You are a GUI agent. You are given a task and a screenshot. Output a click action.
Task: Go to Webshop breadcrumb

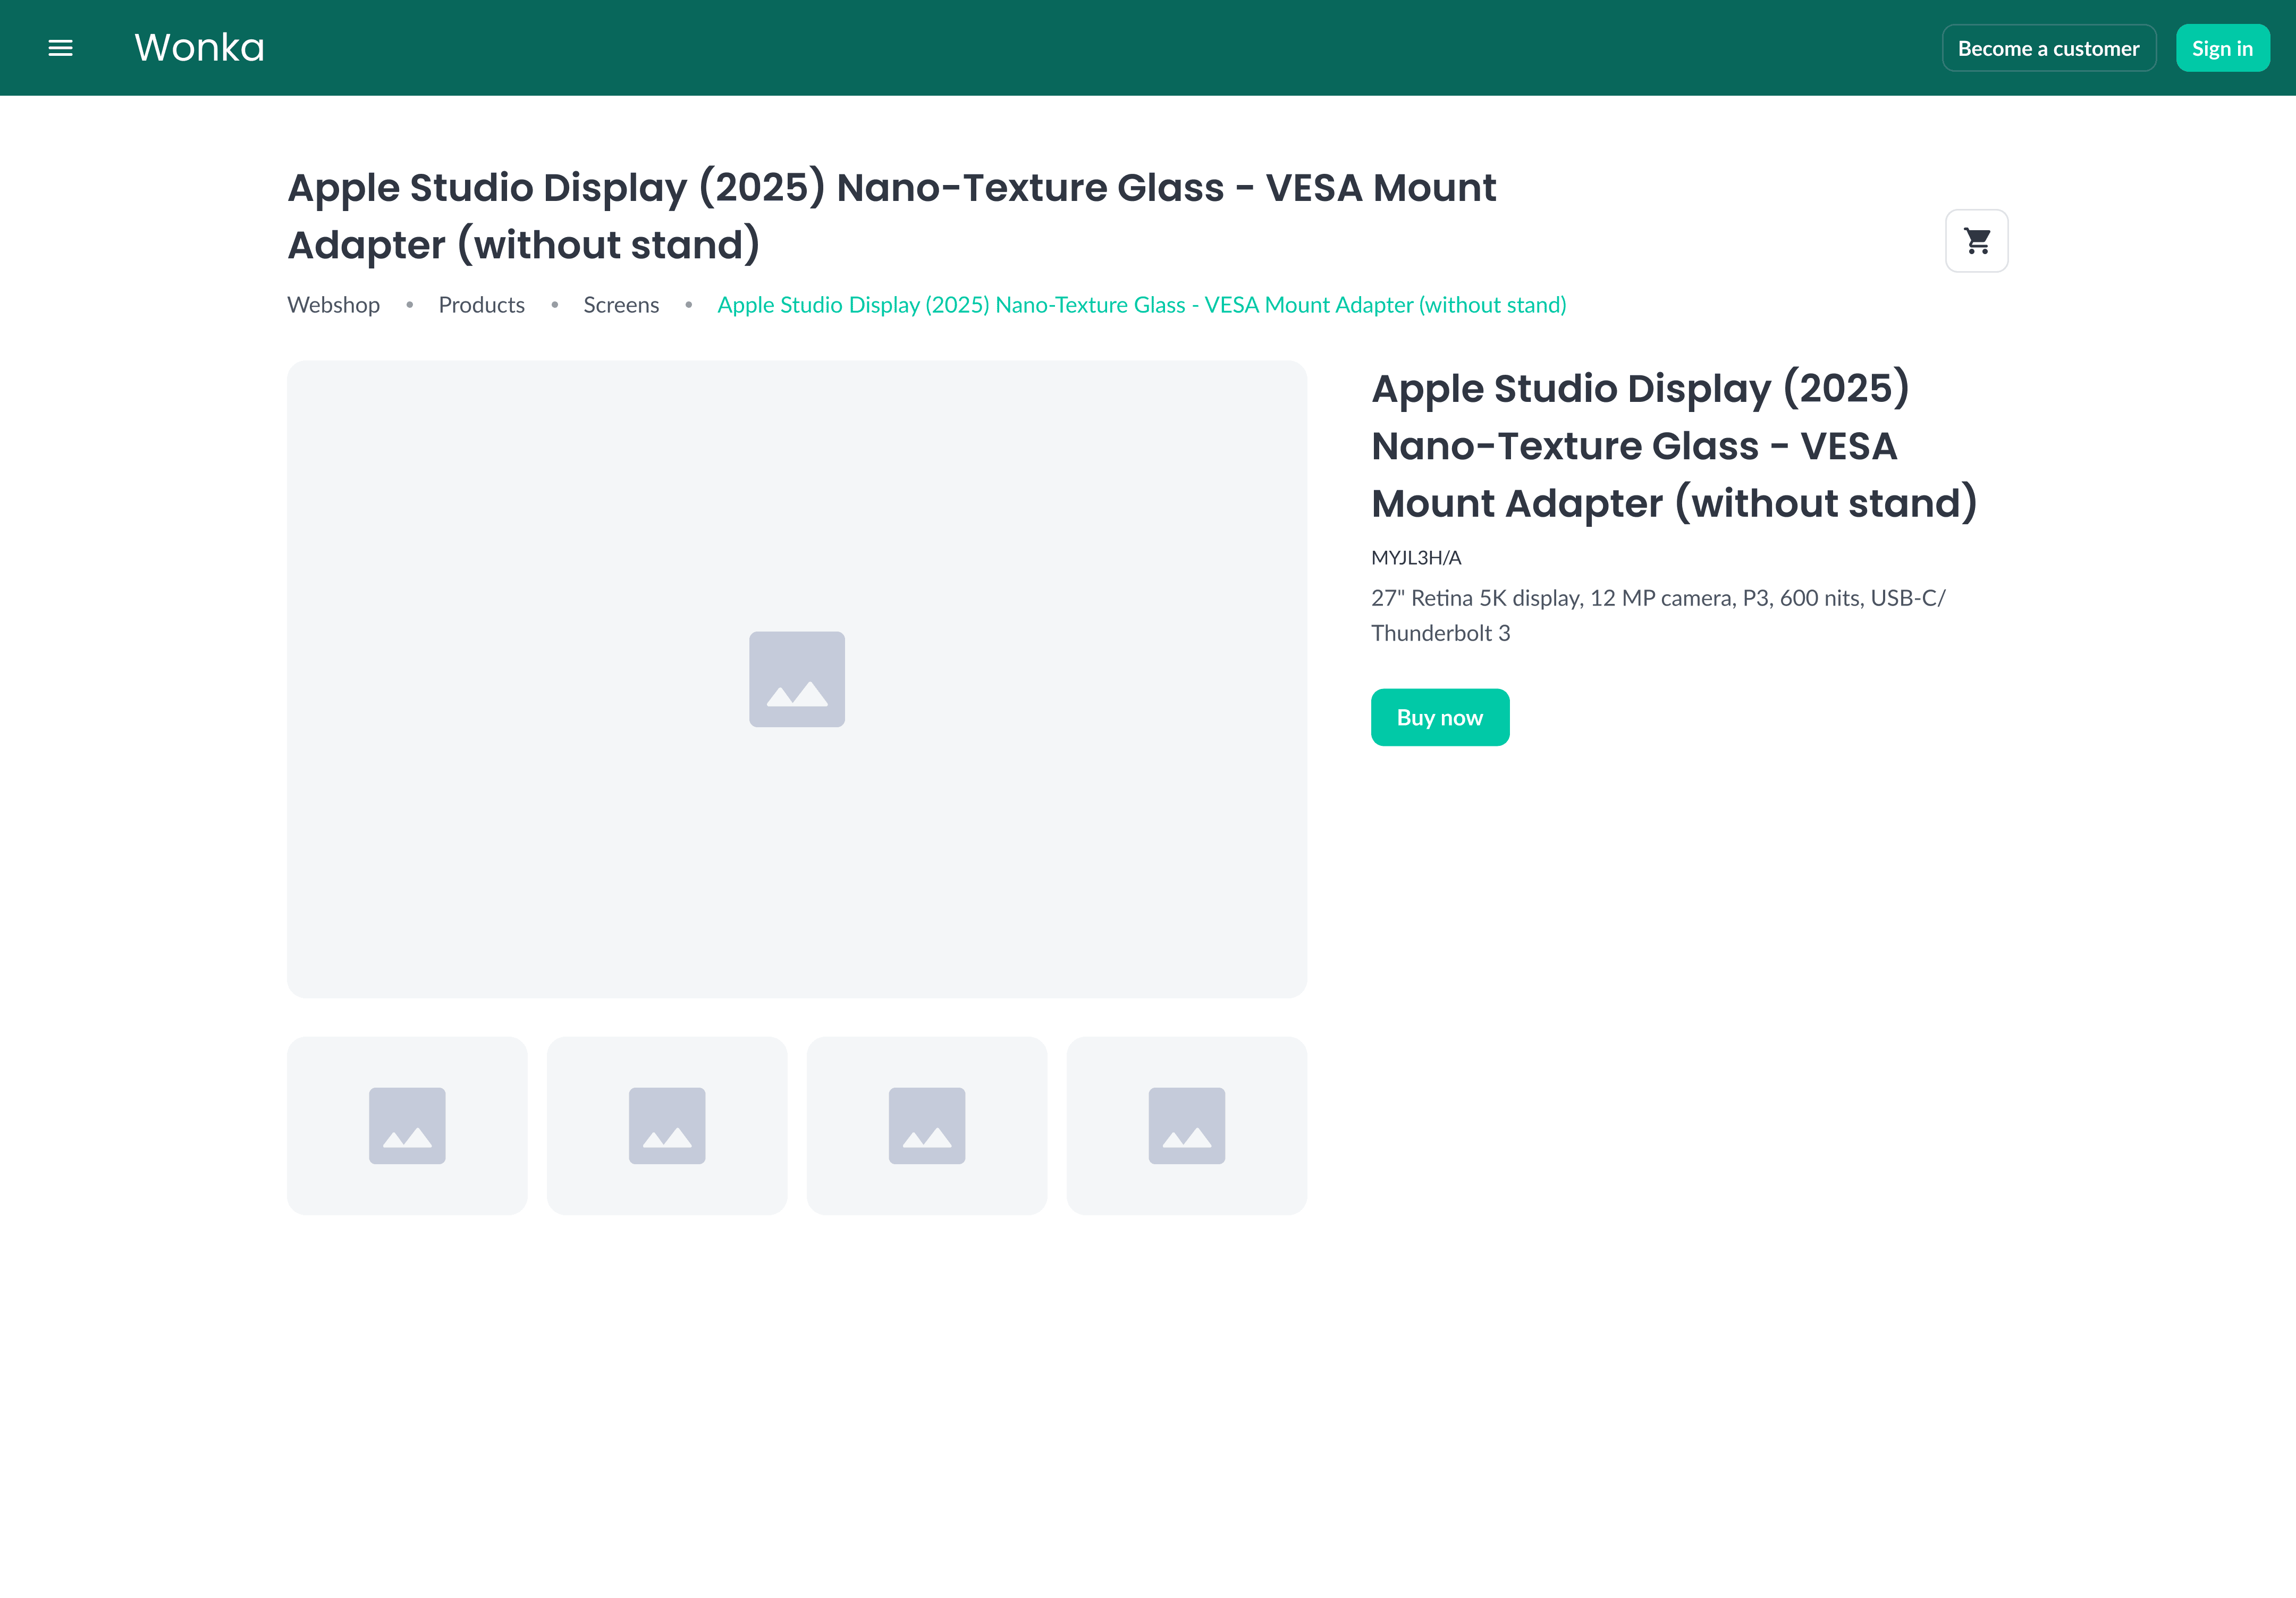[333, 305]
